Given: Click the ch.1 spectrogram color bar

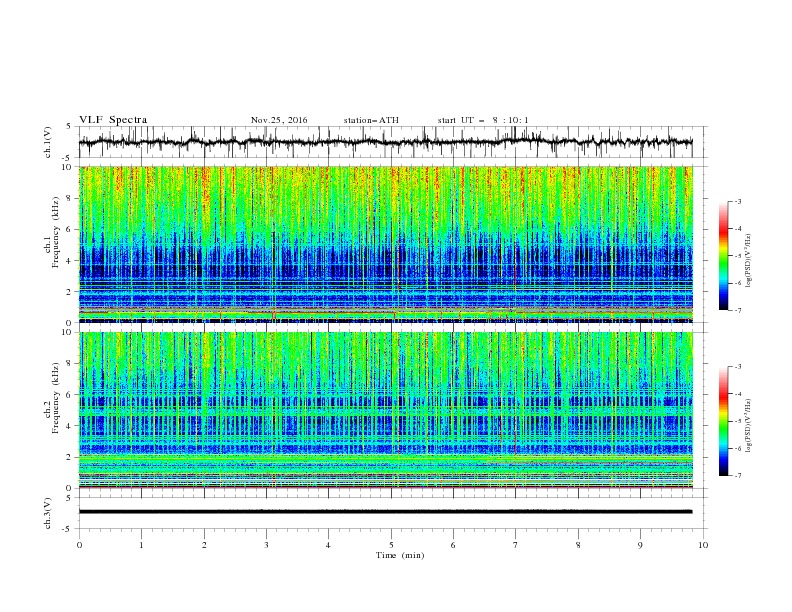Looking at the screenshot, I should tap(723, 256).
